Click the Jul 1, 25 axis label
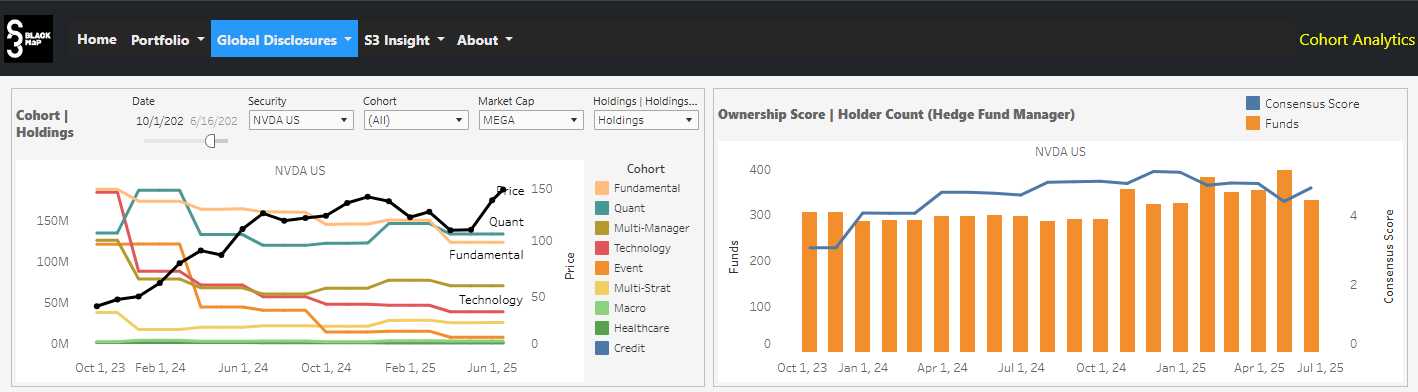The width and height of the screenshot is (1418, 392). (1319, 368)
